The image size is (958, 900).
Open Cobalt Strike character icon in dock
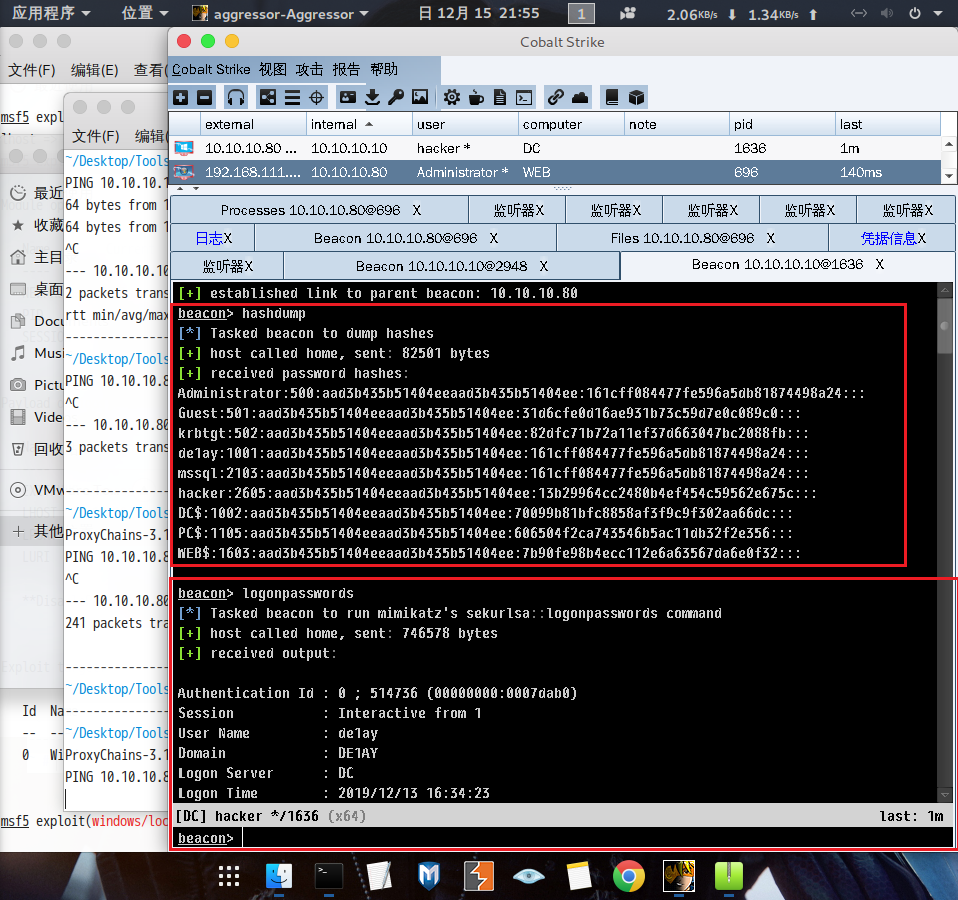pyautogui.click(x=679, y=876)
